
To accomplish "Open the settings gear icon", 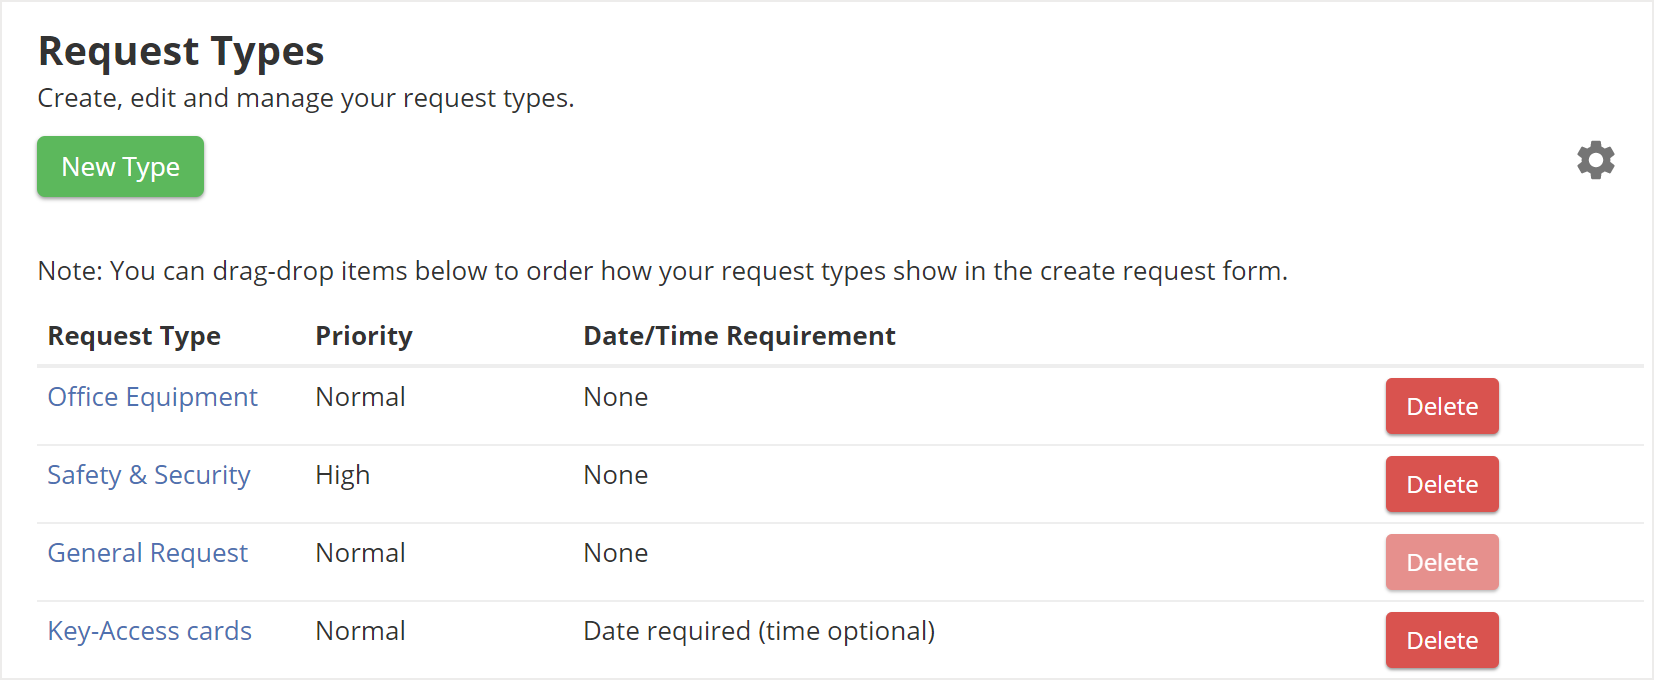I will (1595, 160).
